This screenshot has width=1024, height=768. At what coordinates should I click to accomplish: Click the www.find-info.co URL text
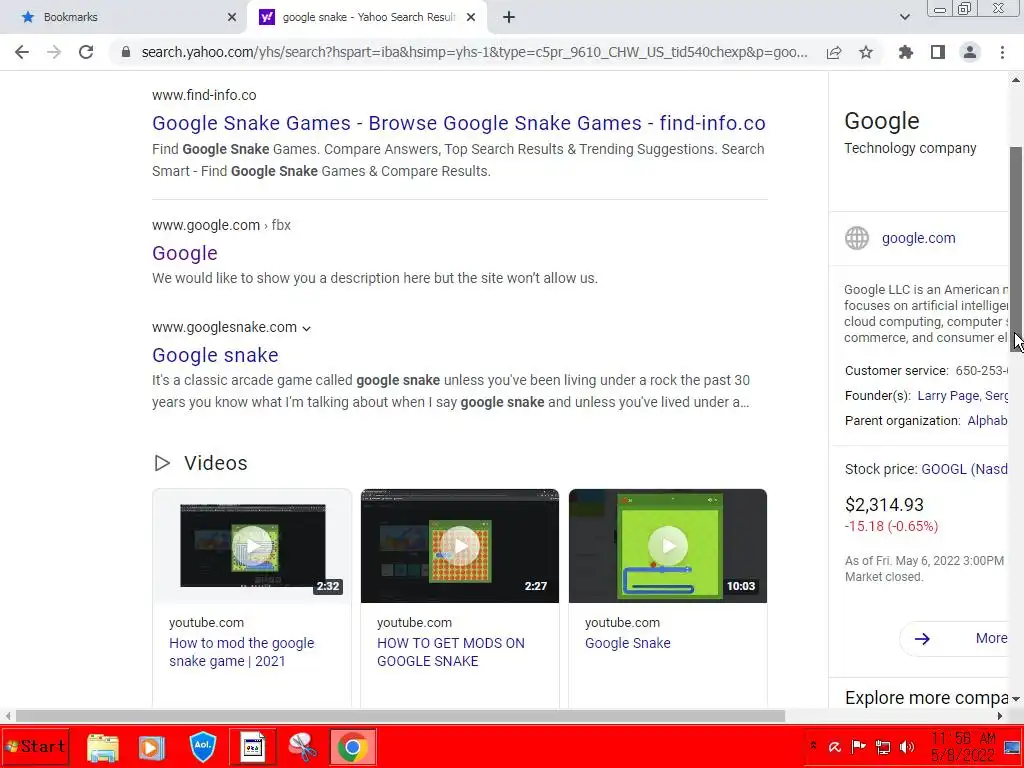[204, 95]
